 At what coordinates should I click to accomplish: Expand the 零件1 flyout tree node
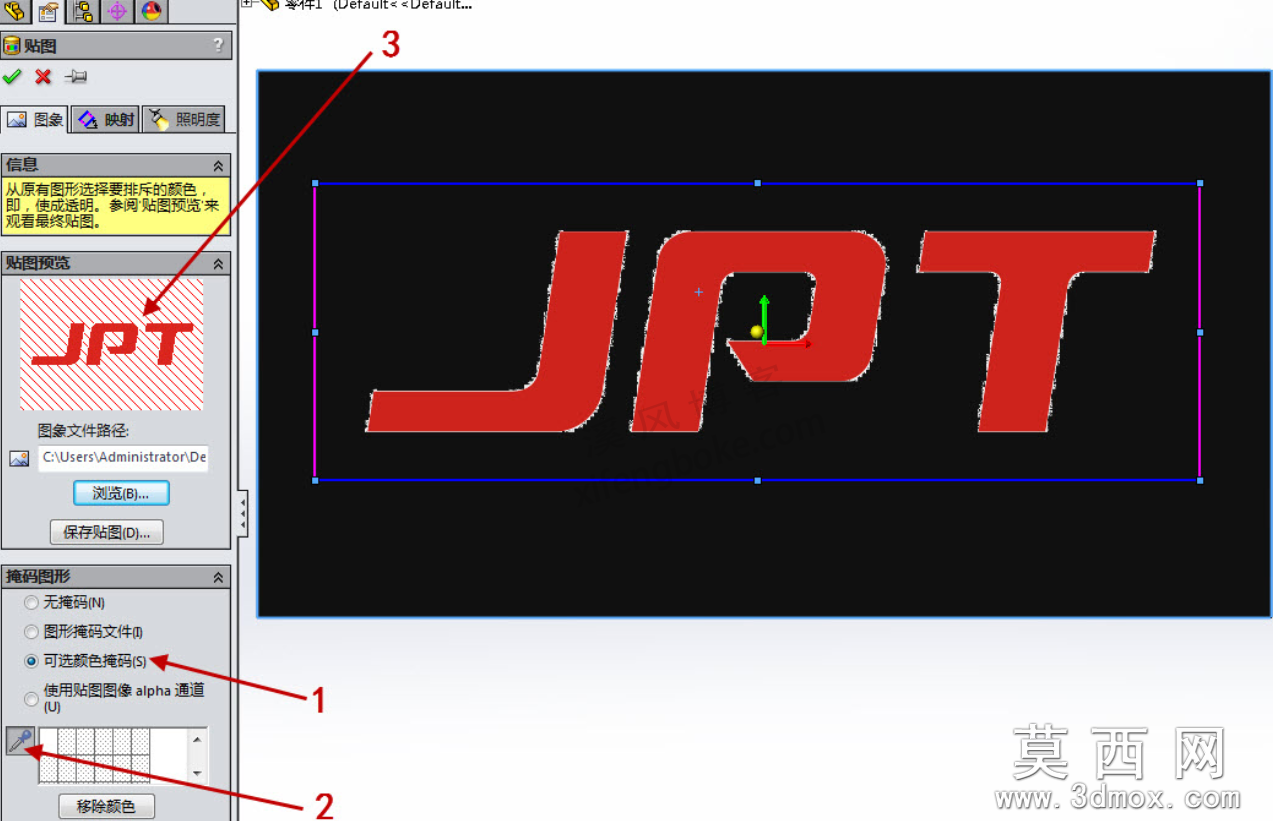tap(247, 4)
